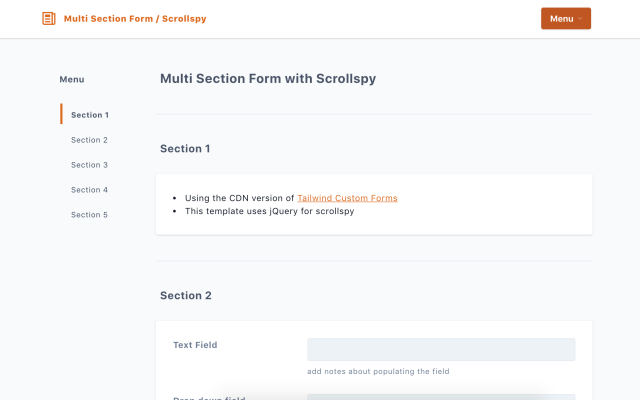Choose Section 5 in sidebar menu

89,215
